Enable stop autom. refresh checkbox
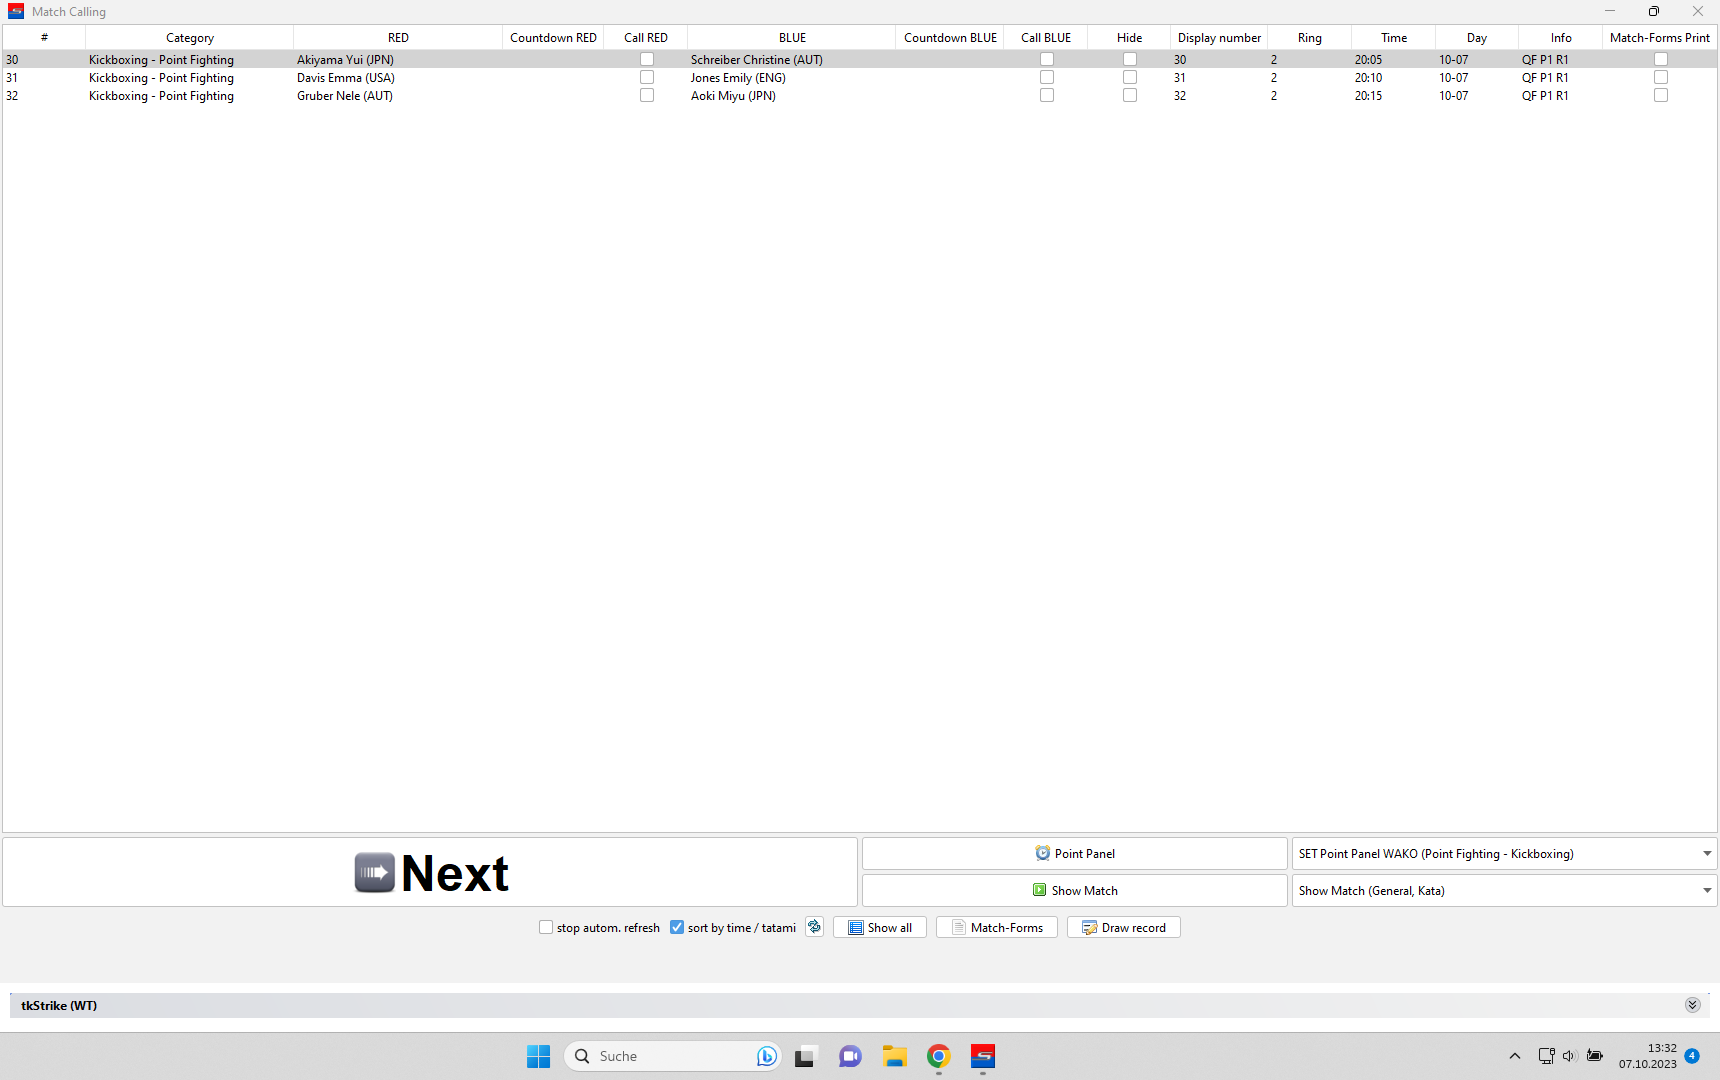This screenshot has width=1720, height=1080. point(546,928)
